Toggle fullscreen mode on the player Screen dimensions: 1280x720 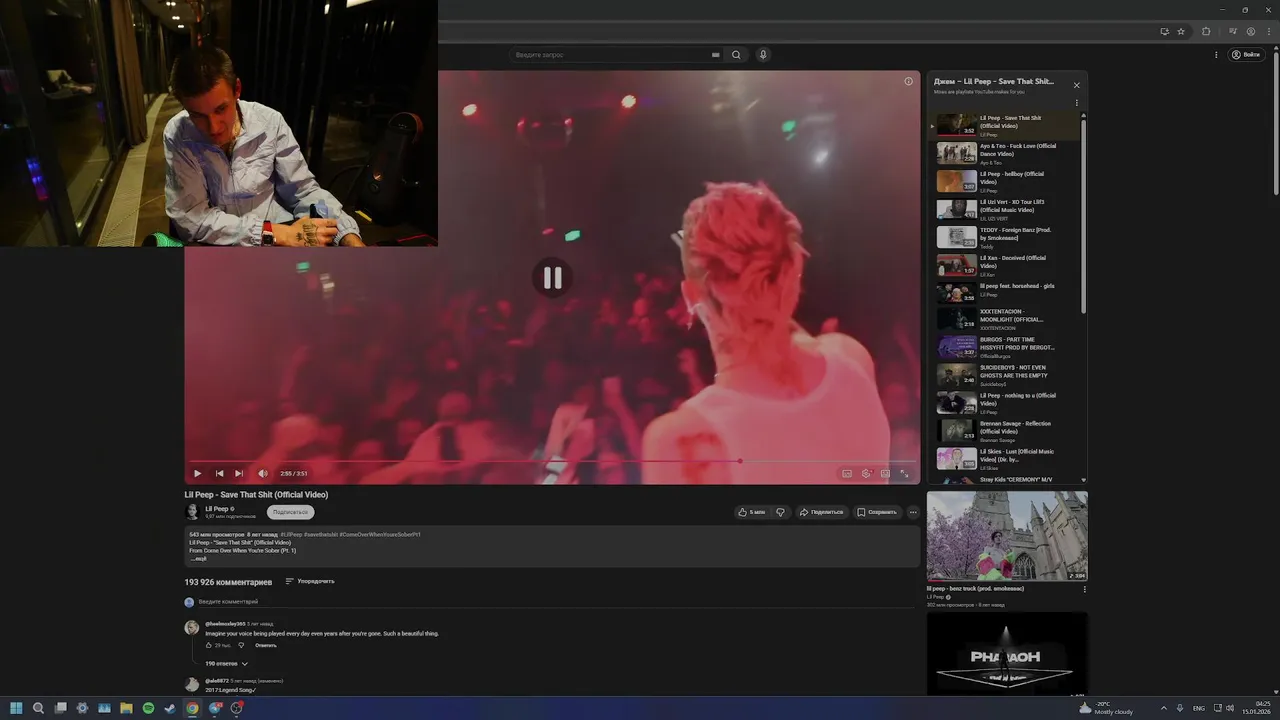click(904, 473)
